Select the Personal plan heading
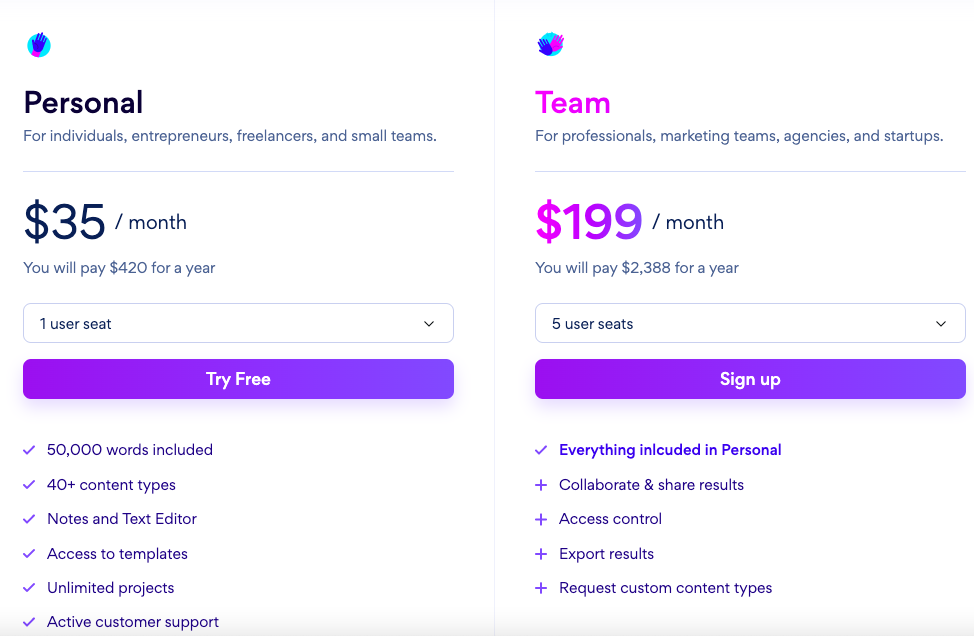Image resolution: width=974 pixels, height=636 pixels. pos(83,102)
